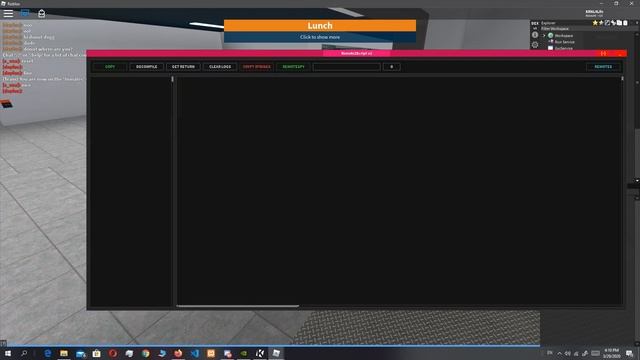Open Windows Start menu

click(x=8, y=353)
